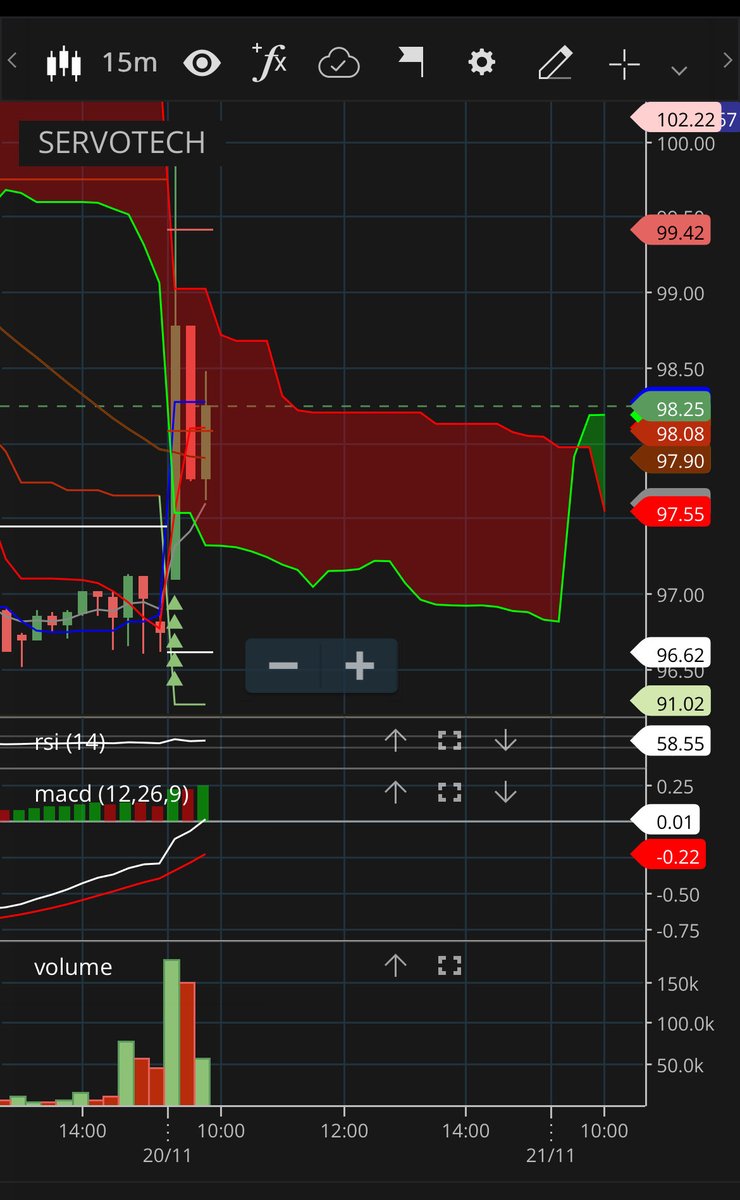Screen dimensions: 740x1200
Task: Click the flag alert icon
Action: click(x=411, y=64)
